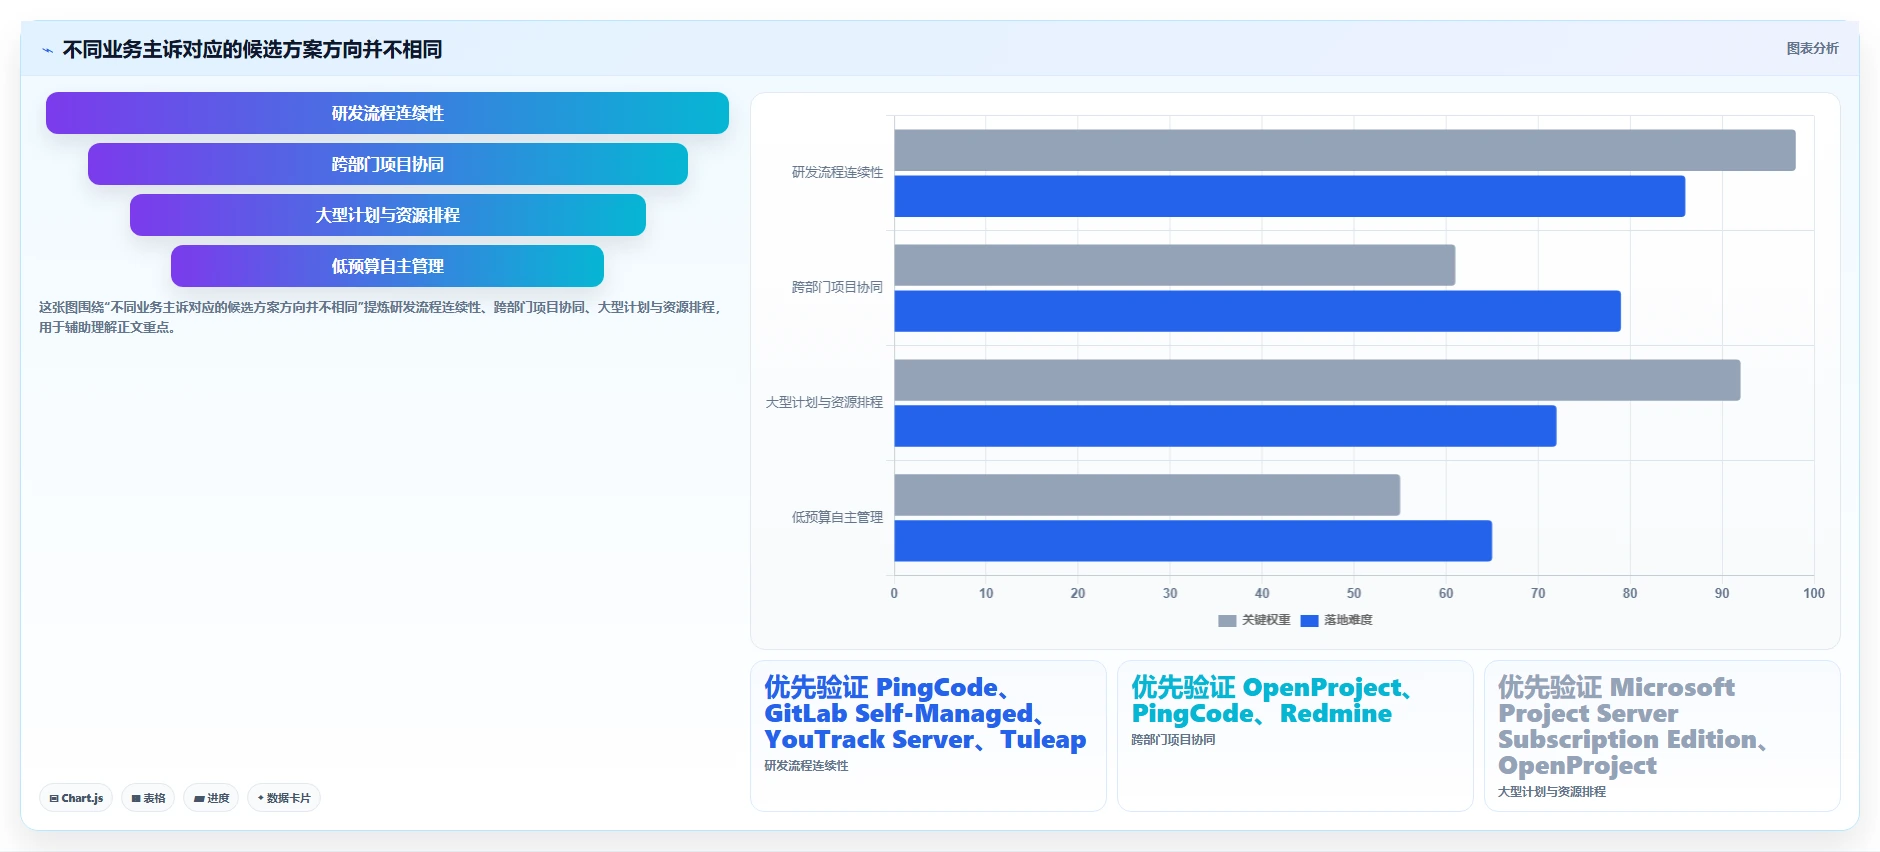Click the gray 关键权重 bar for 研发流程连续性

(1344, 150)
